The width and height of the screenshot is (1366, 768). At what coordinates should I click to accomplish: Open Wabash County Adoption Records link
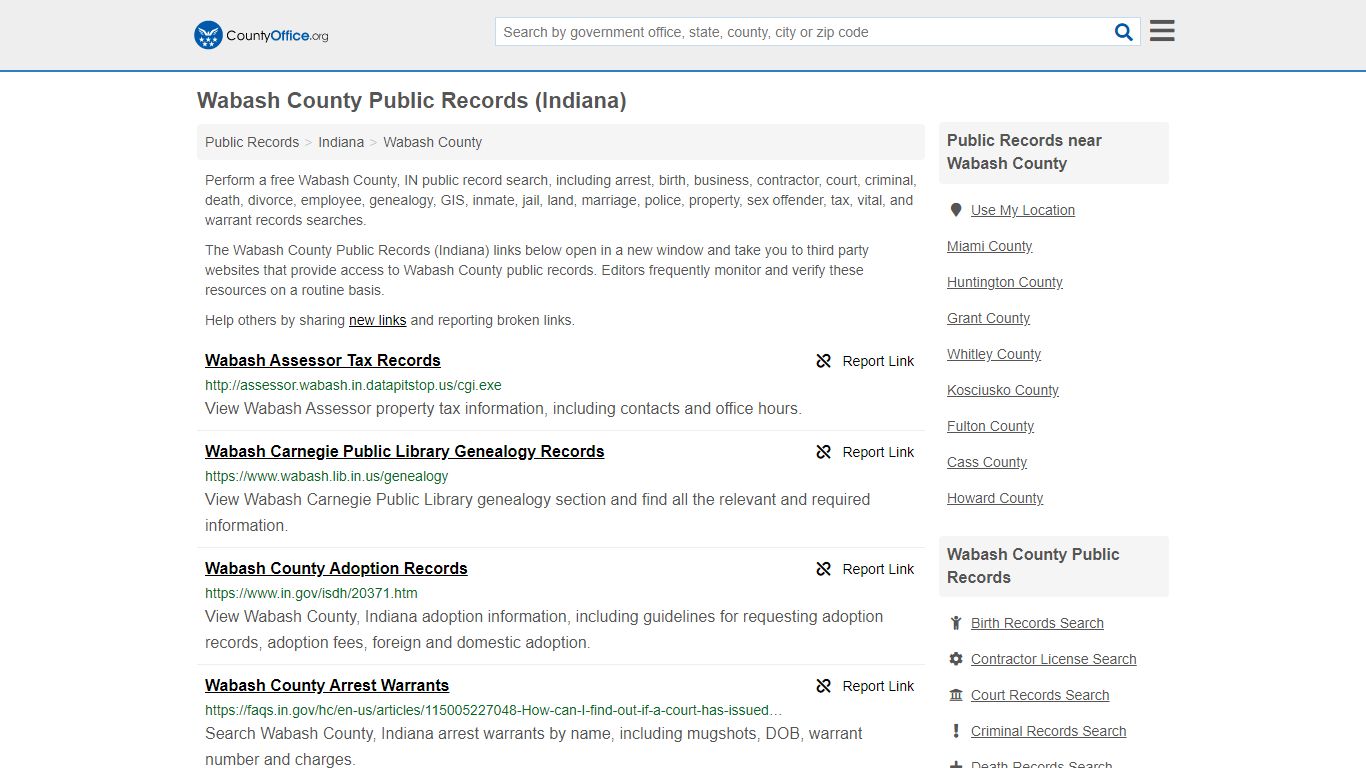coord(336,568)
